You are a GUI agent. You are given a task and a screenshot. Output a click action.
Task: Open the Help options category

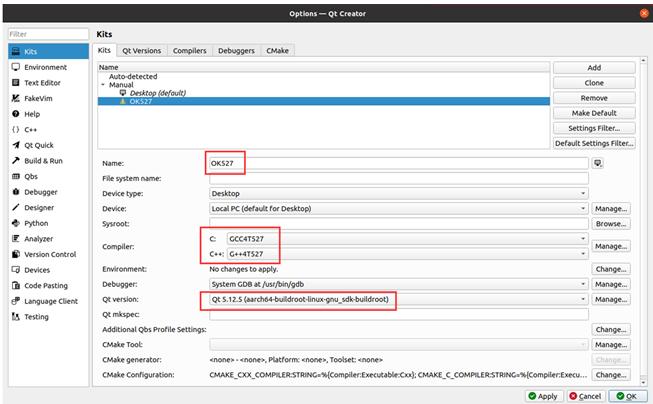[x=48, y=114]
